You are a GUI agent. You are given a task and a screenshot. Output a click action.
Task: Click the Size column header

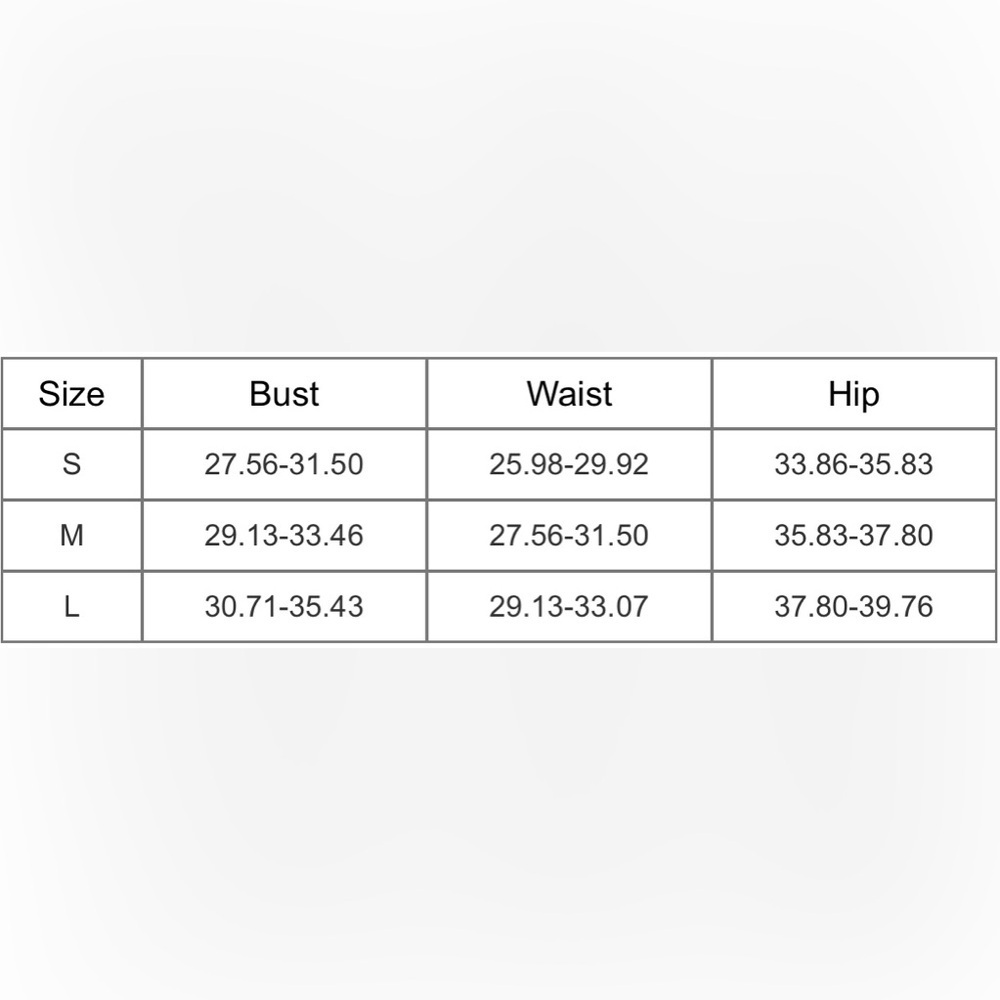point(71,393)
